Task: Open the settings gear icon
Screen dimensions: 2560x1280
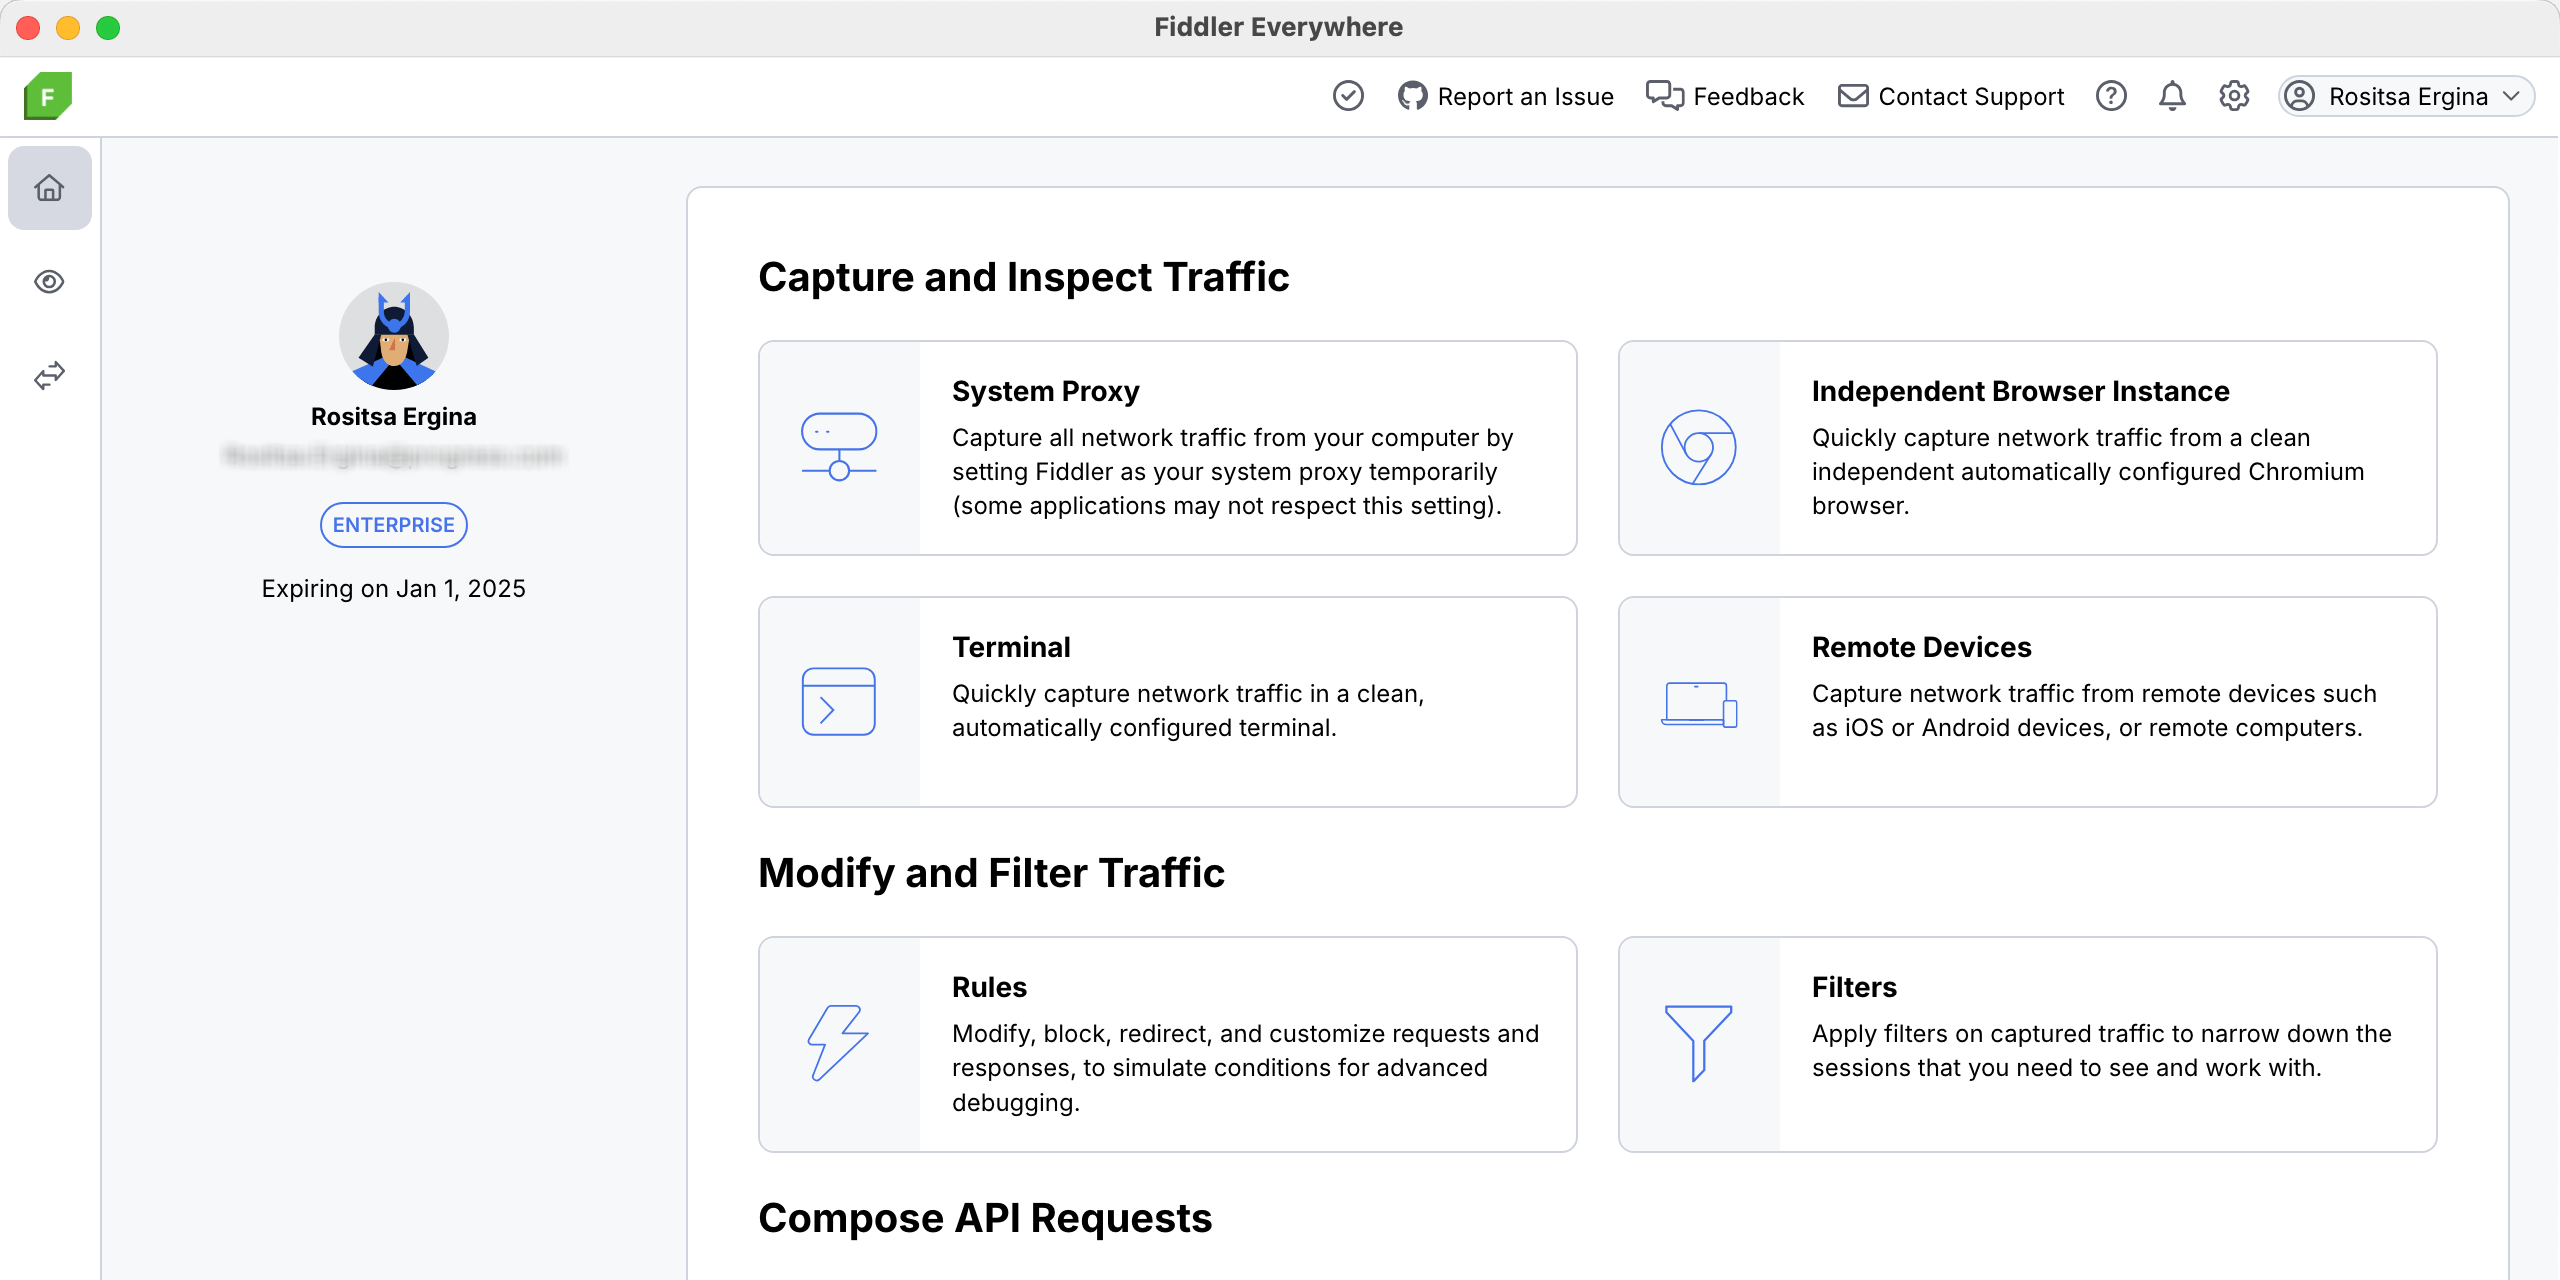Action: click(x=2234, y=96)
